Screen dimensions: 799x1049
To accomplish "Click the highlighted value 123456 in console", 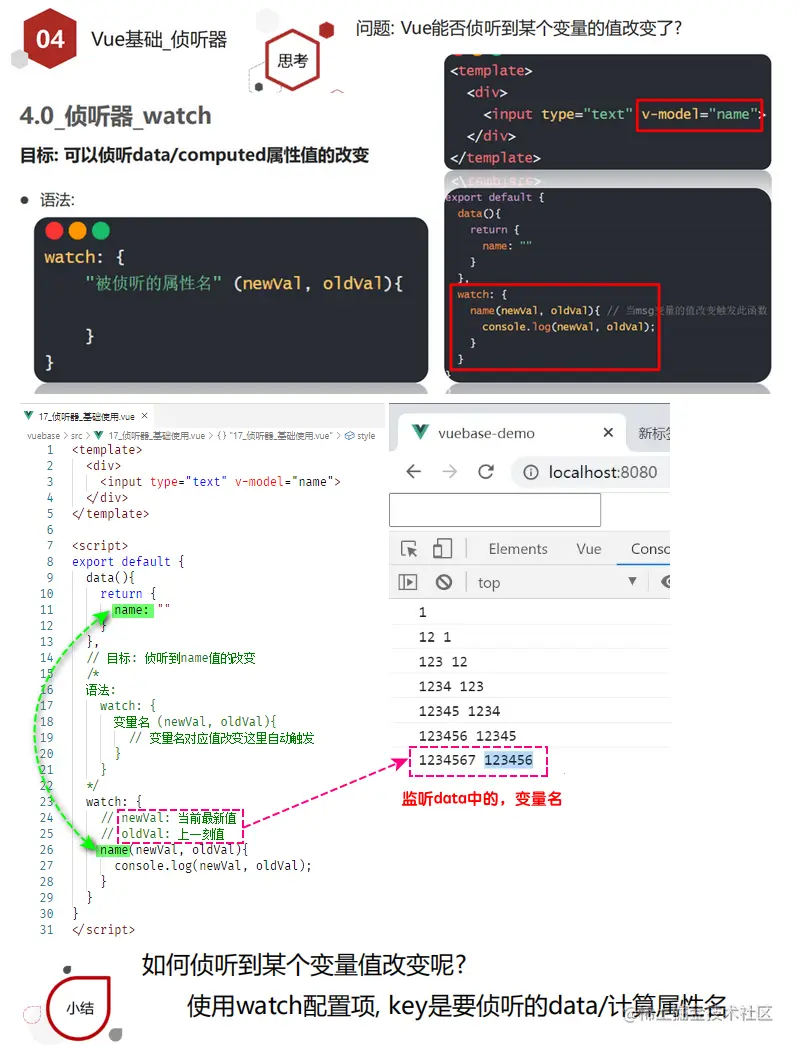I will [509, 760].
